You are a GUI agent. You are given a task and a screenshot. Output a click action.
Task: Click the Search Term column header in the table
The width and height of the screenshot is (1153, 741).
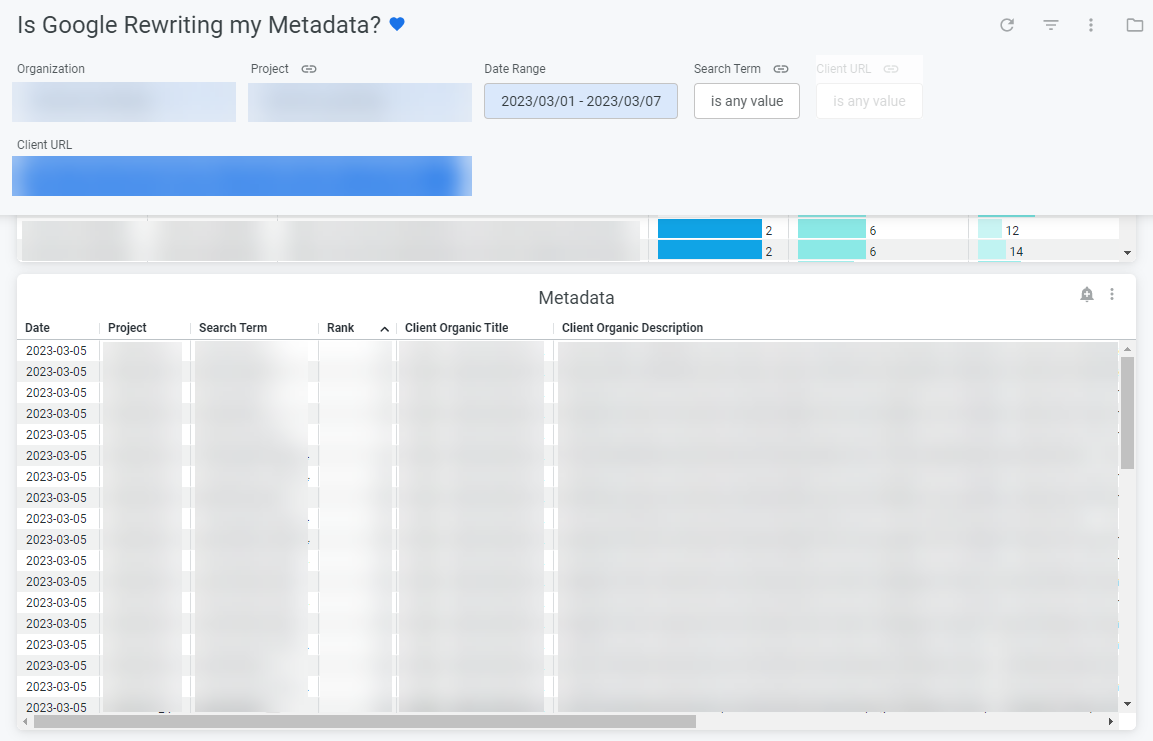click(233, 328)
